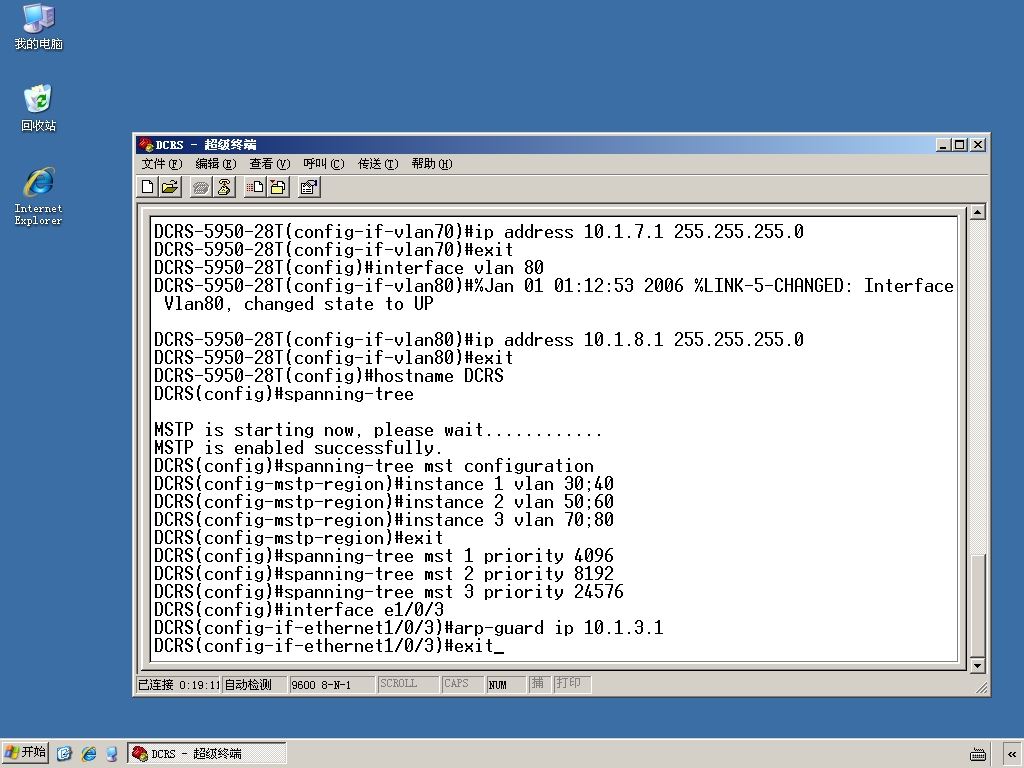The image size is (1024, 768).
Task: Click the first quick launch icon beside 开始
Action: 64,754
